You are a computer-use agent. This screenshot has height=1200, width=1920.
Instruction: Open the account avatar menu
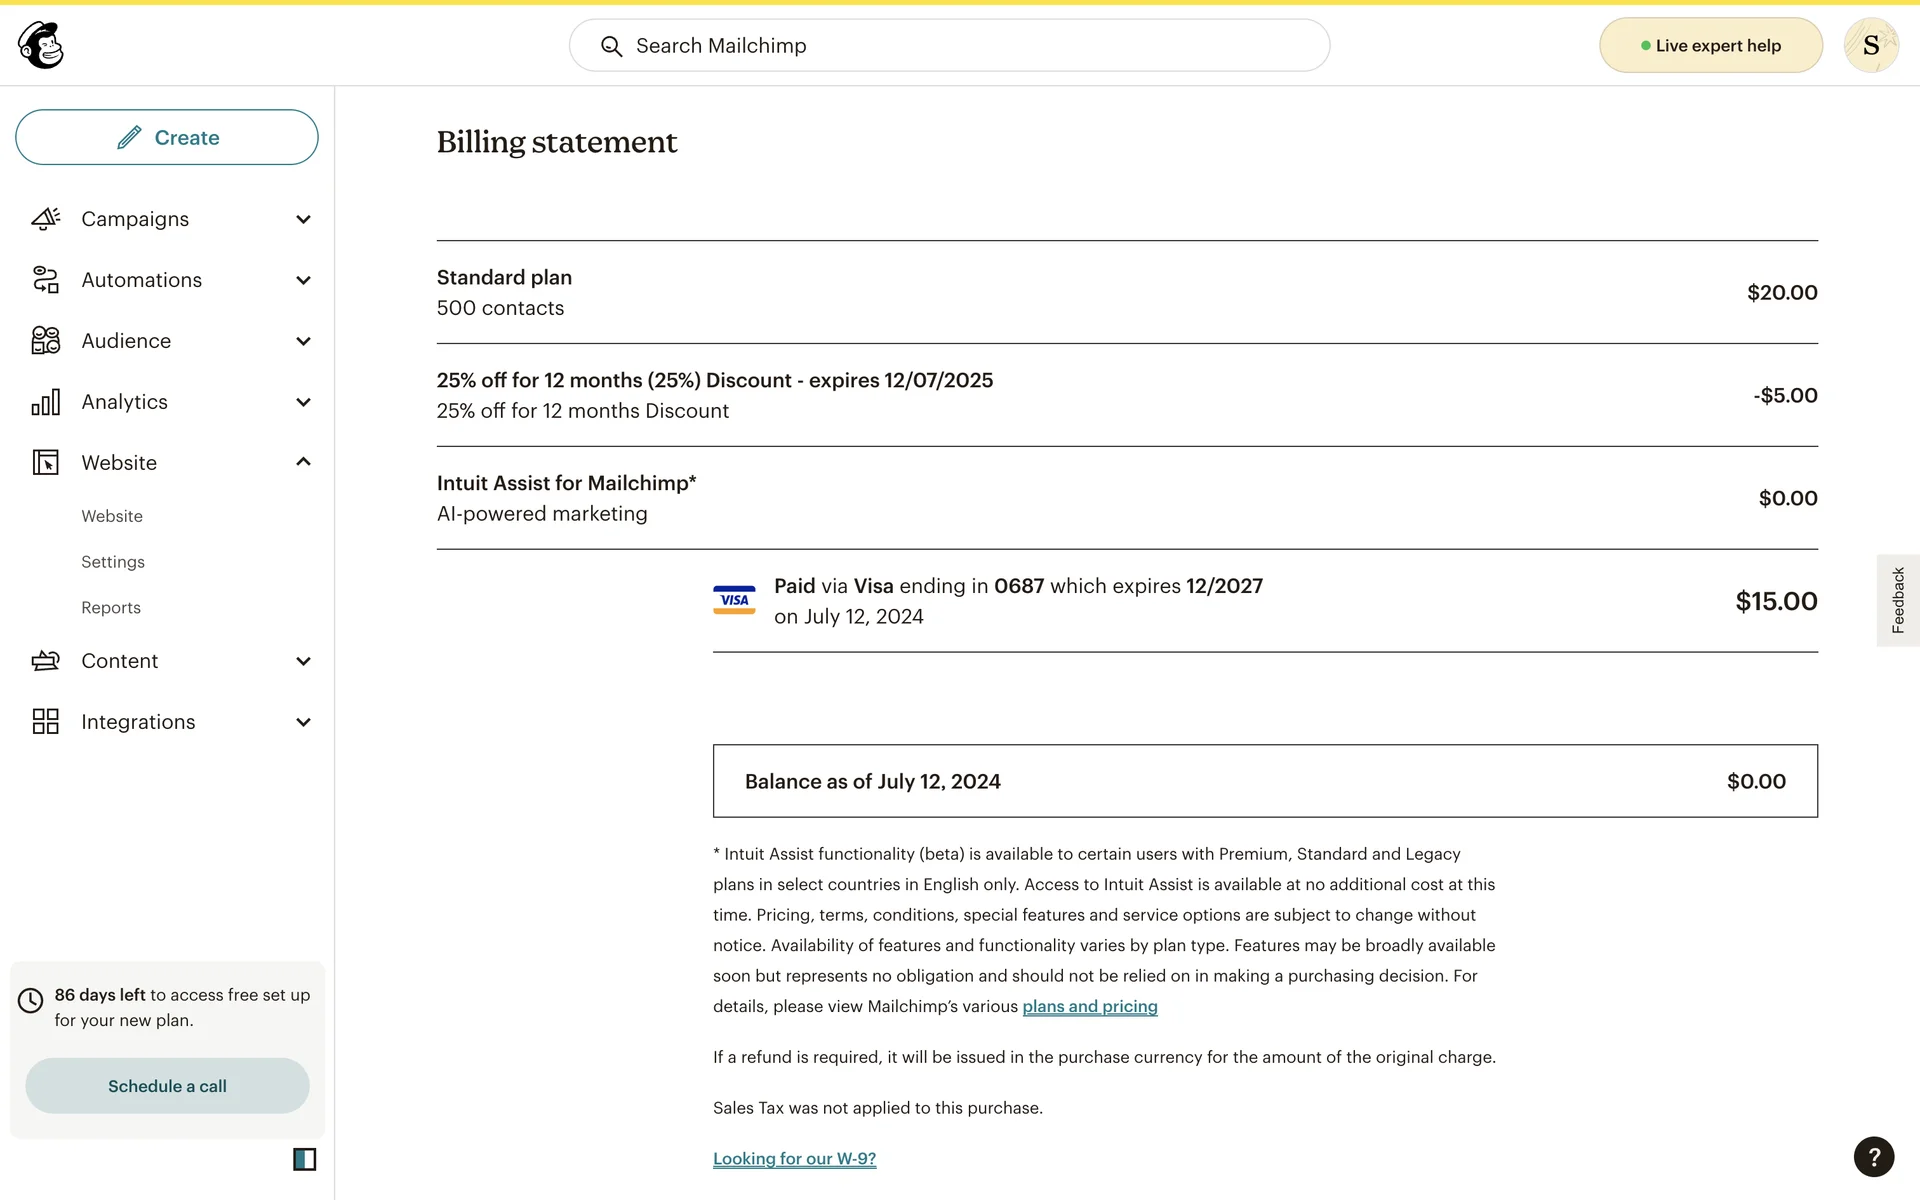1870,45
